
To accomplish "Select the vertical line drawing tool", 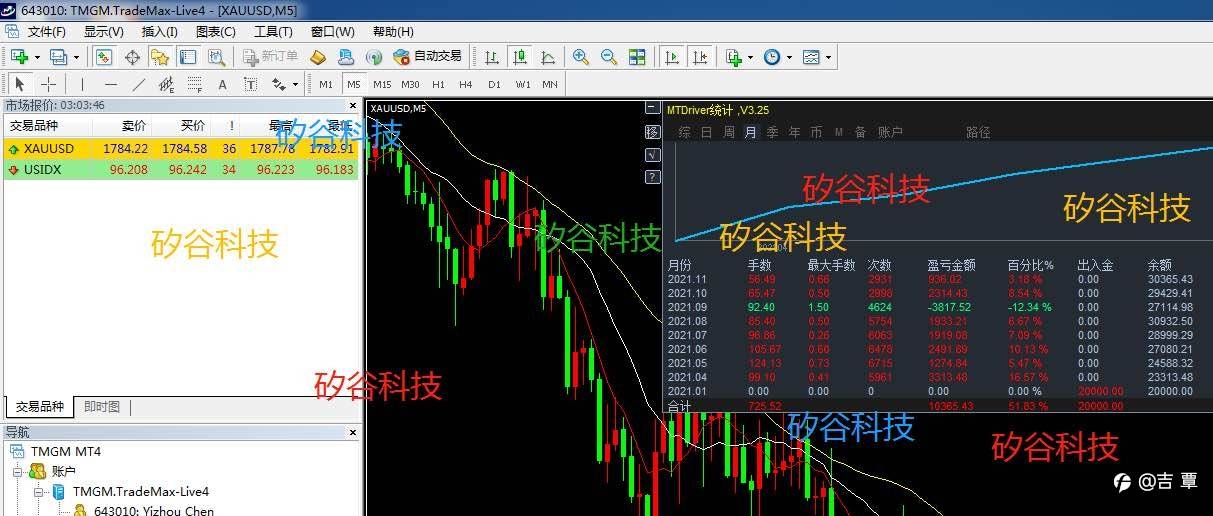I will 83,84.
